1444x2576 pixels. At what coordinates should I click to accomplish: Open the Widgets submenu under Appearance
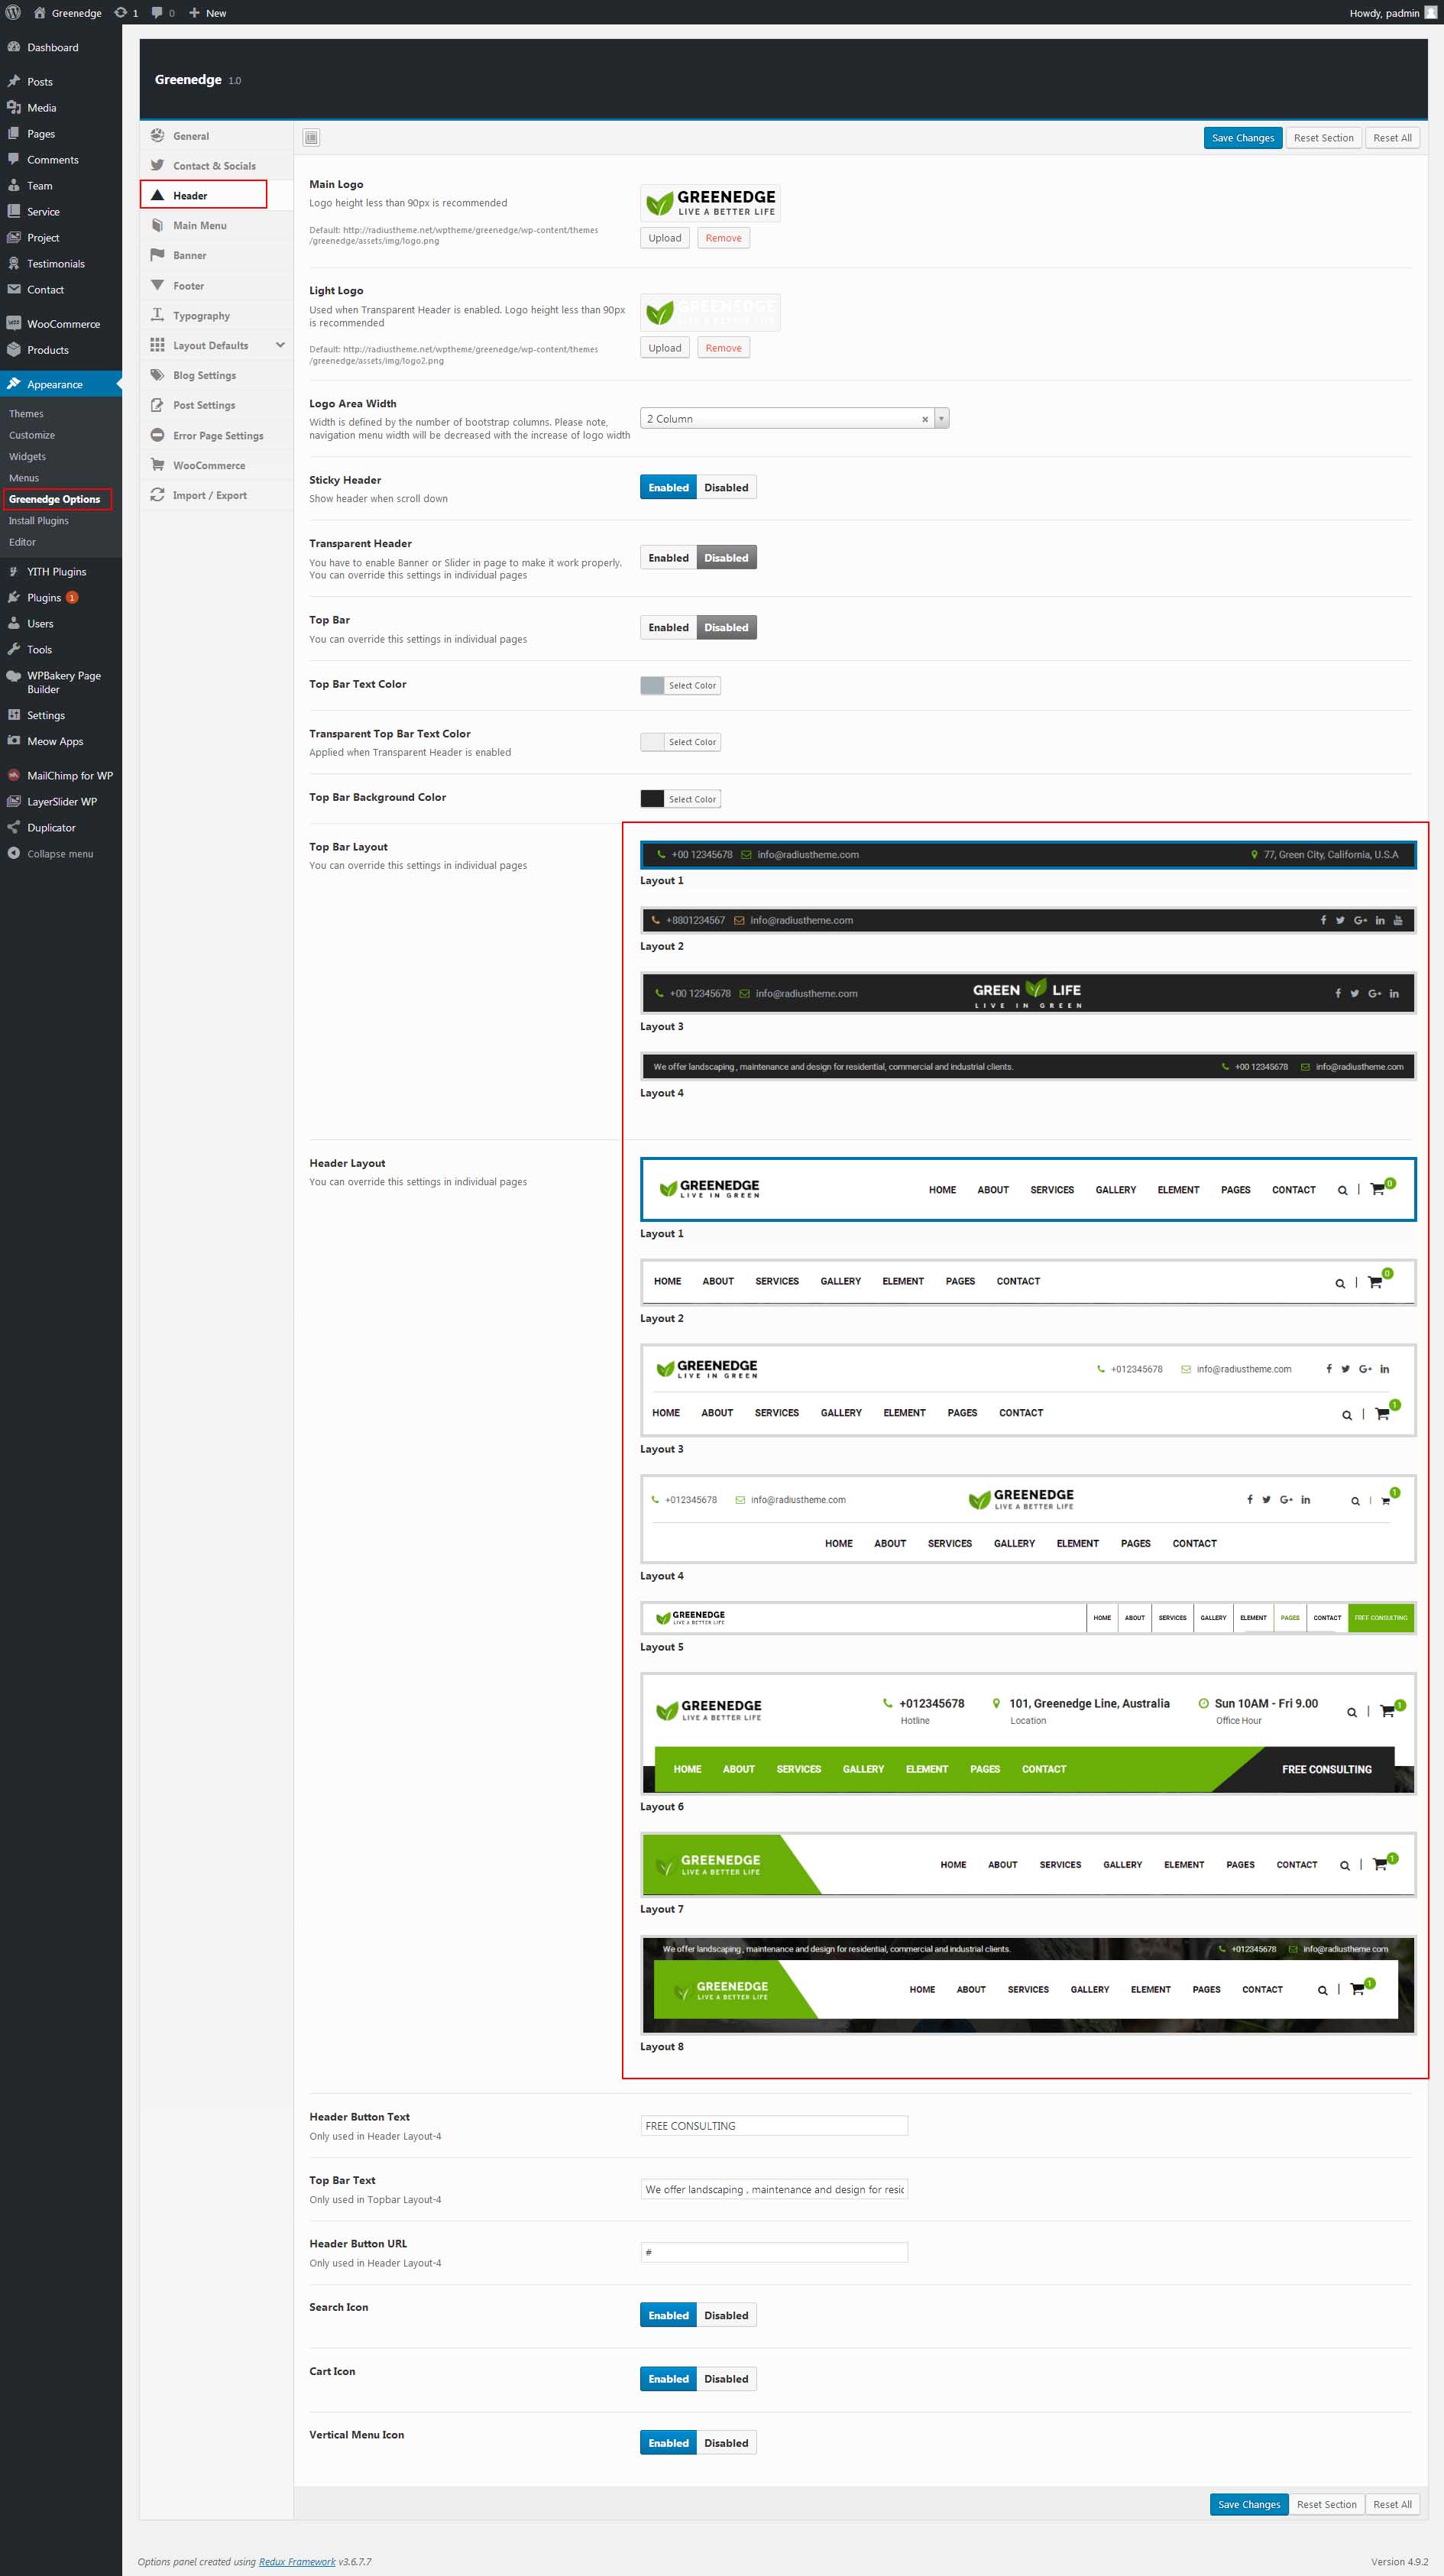pos(28,456)
